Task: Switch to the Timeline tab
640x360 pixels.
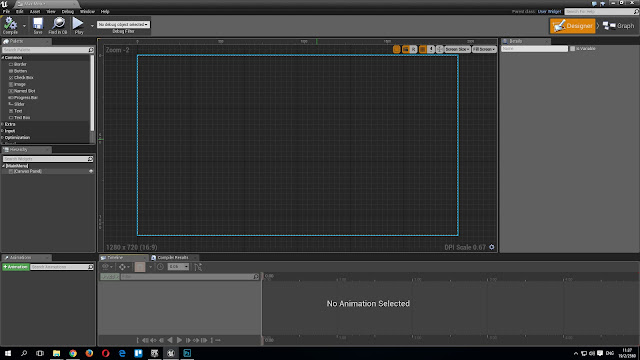Action: 124,258
